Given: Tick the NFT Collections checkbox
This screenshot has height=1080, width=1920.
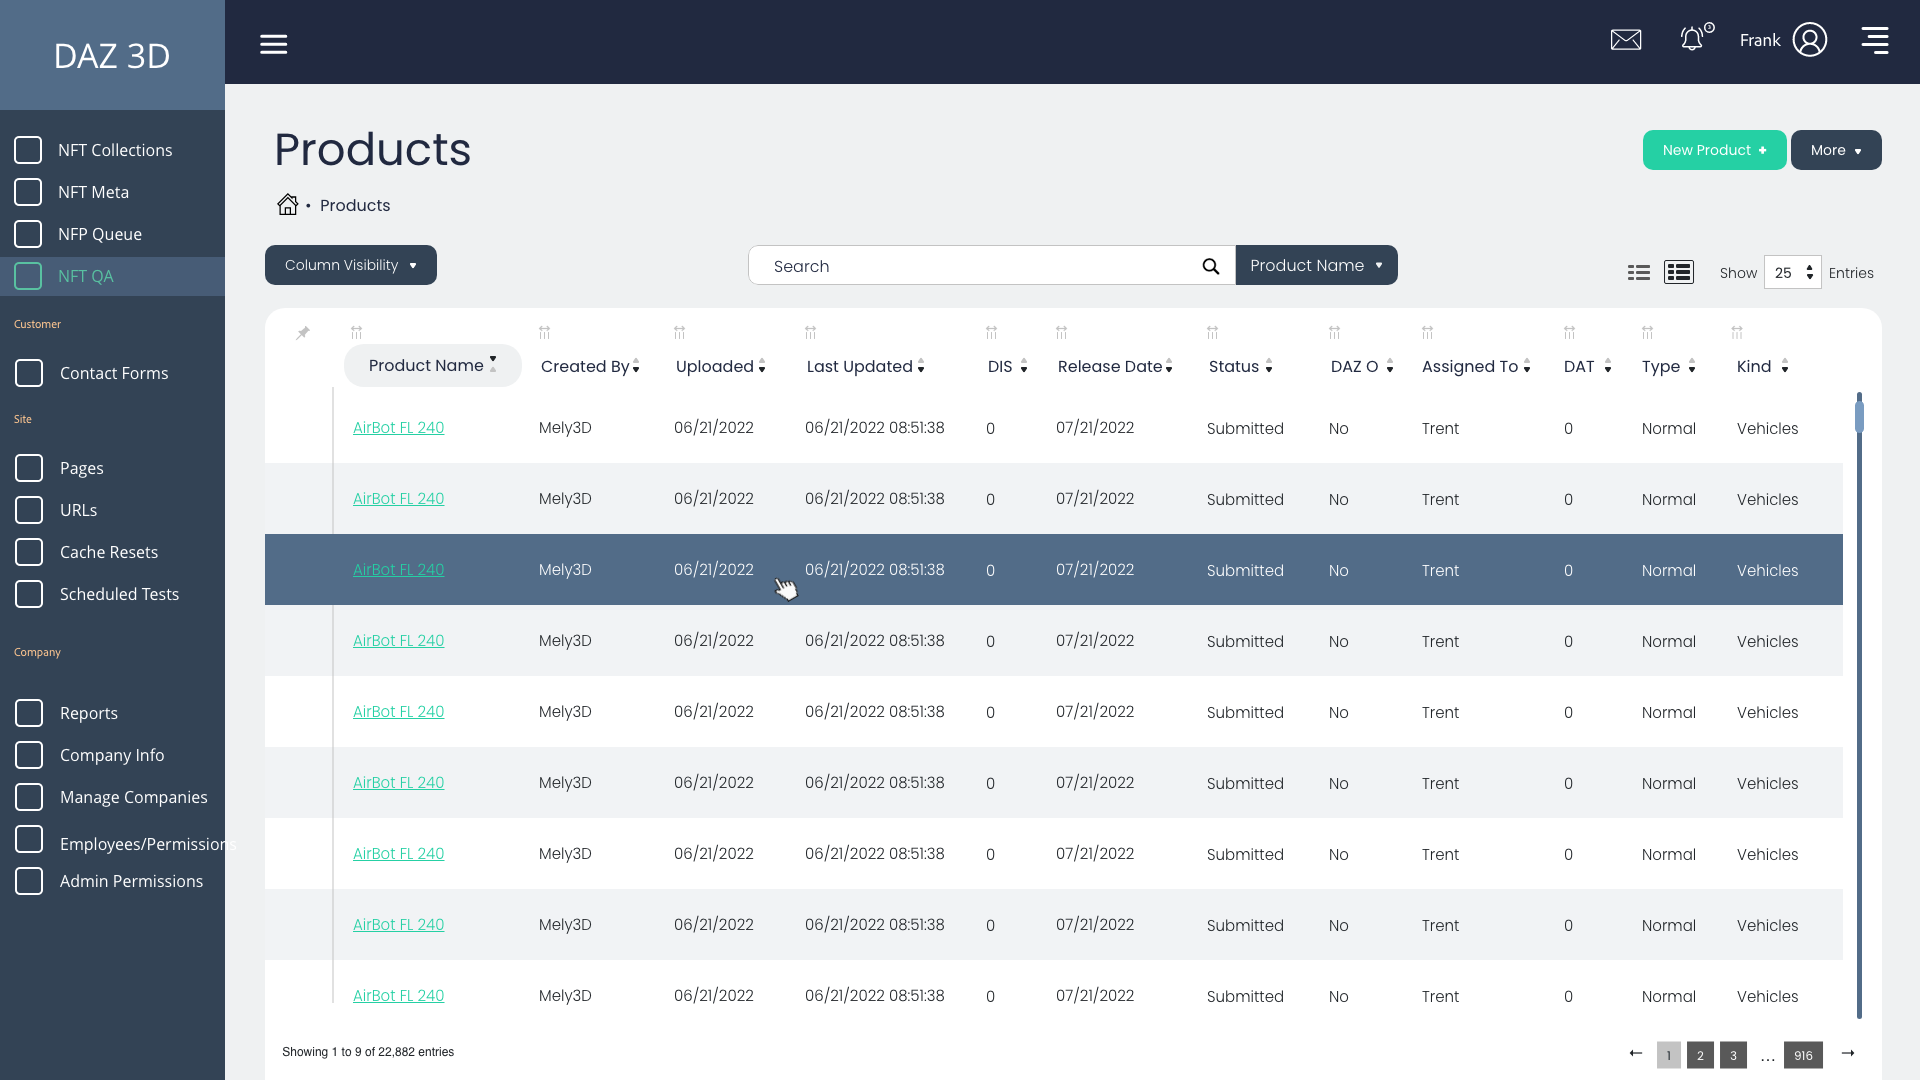Looking at the screenshot, I should (28, 150).
